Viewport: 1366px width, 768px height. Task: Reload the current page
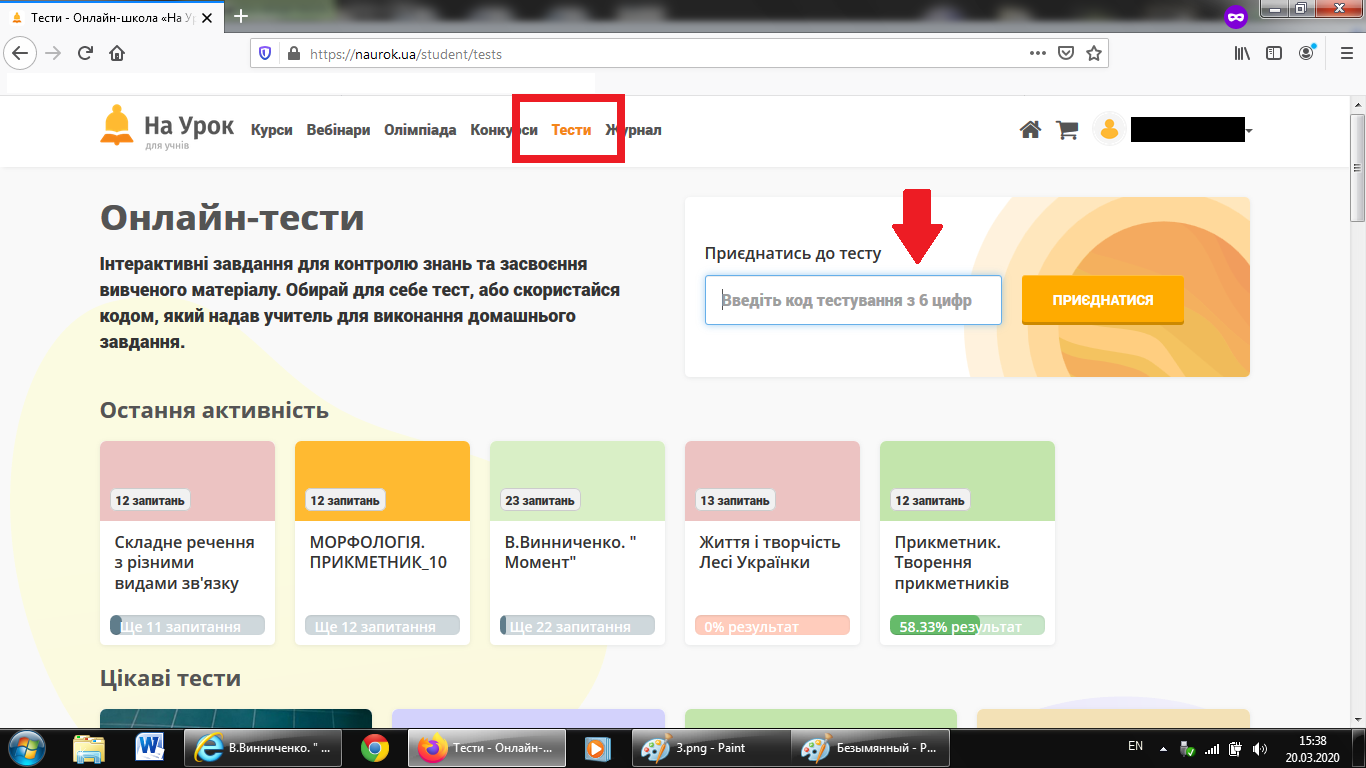click(x=86, y=53)
